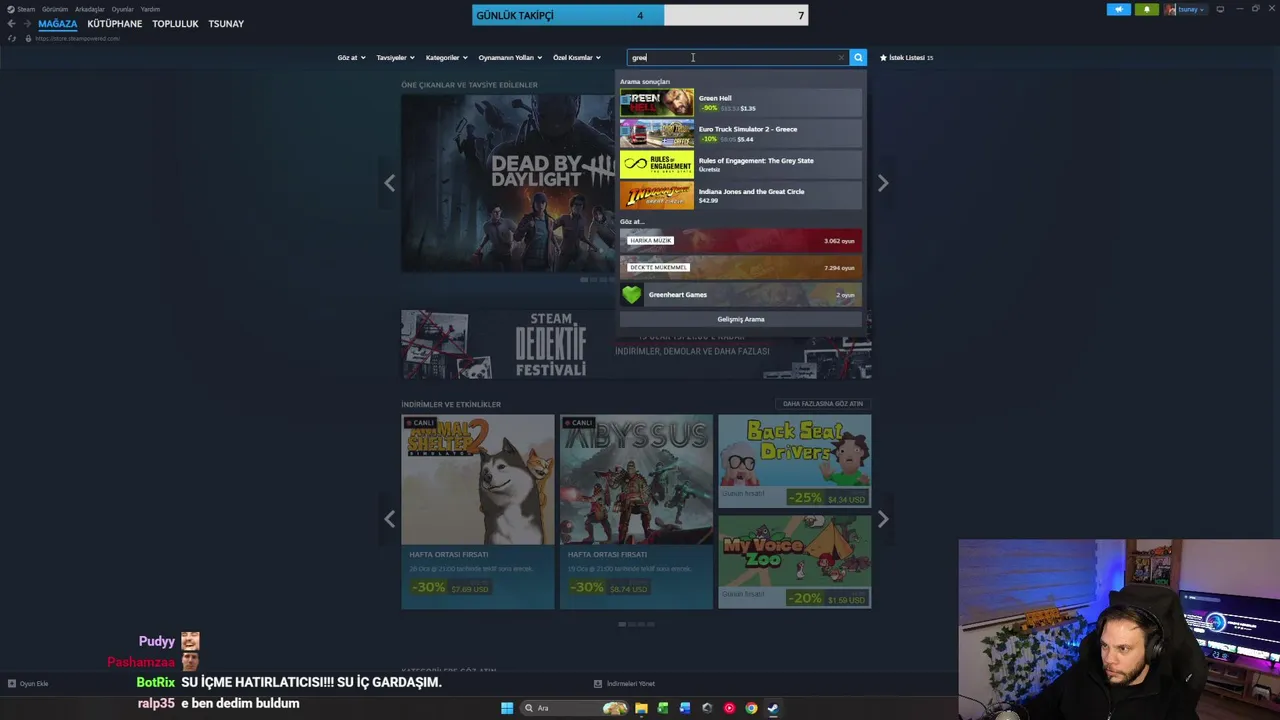The image size is (1280, 720).
Task: Click the blue search magnifier button
Action: click(x=858, y=57)
